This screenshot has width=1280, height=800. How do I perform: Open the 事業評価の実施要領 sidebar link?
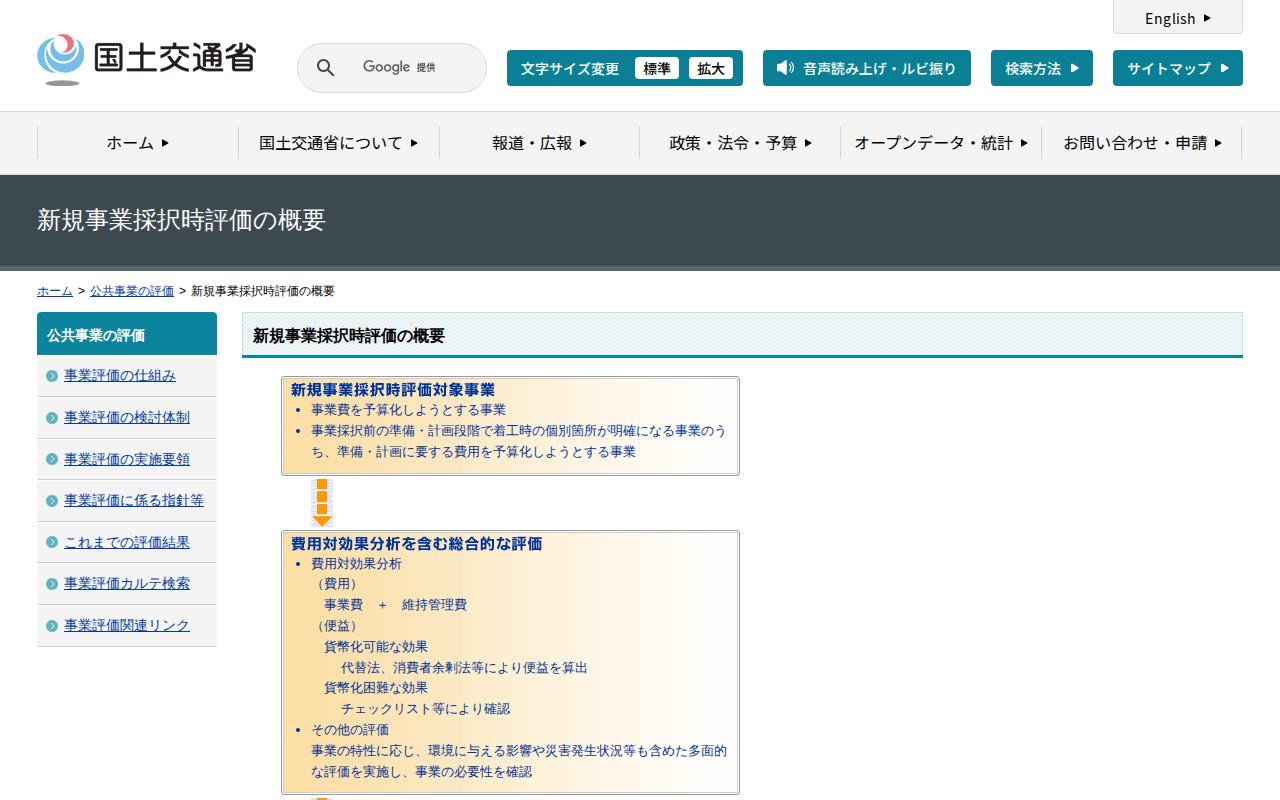pyautogui.click(x=127, y=459)
